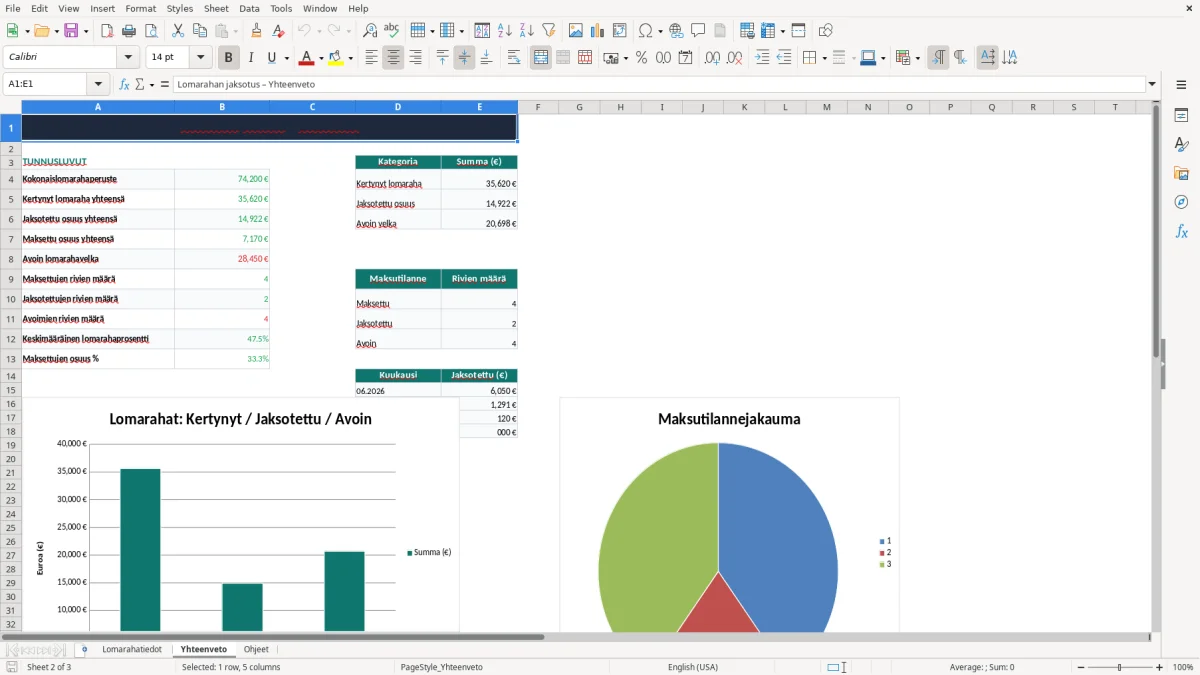The image size is (1200, 675).
Task: Open background color dropdown arrow
Action: tap(351, 59)
